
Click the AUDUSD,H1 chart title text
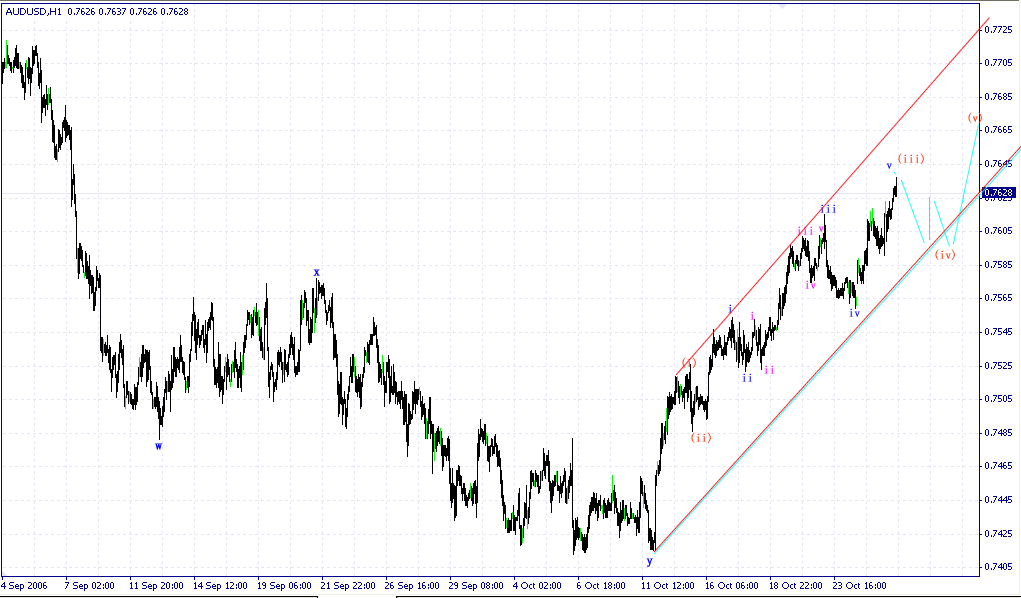[x=33, y=11]
